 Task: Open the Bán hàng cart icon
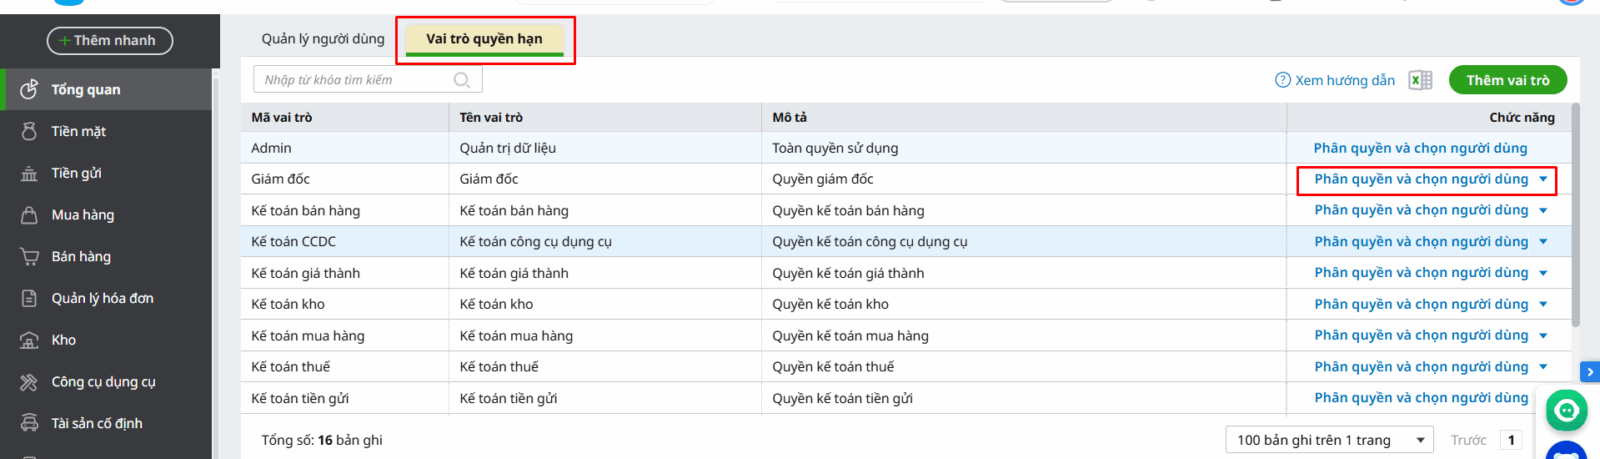[x=29, y=257]
